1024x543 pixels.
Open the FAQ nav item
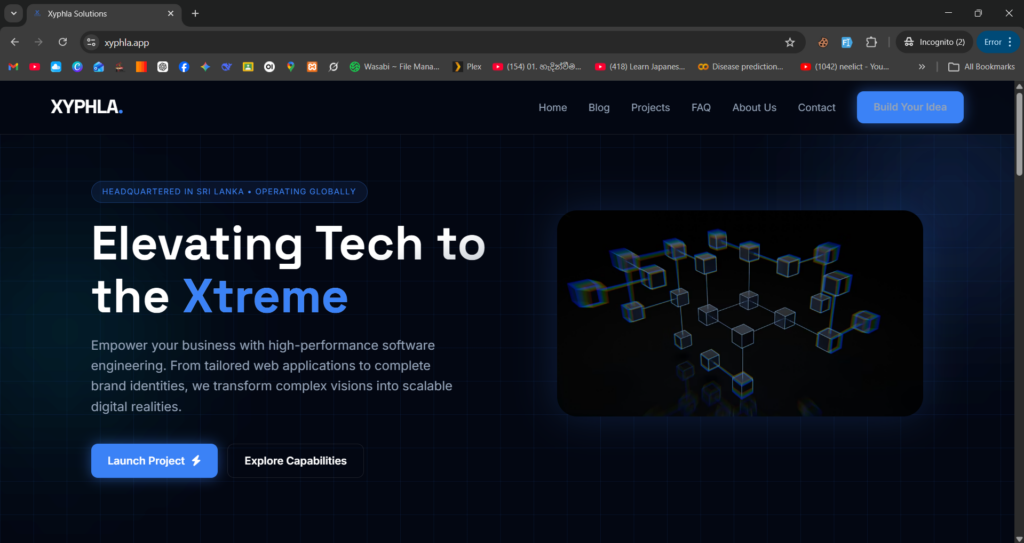pyautogui.click(x=701, y=108)
